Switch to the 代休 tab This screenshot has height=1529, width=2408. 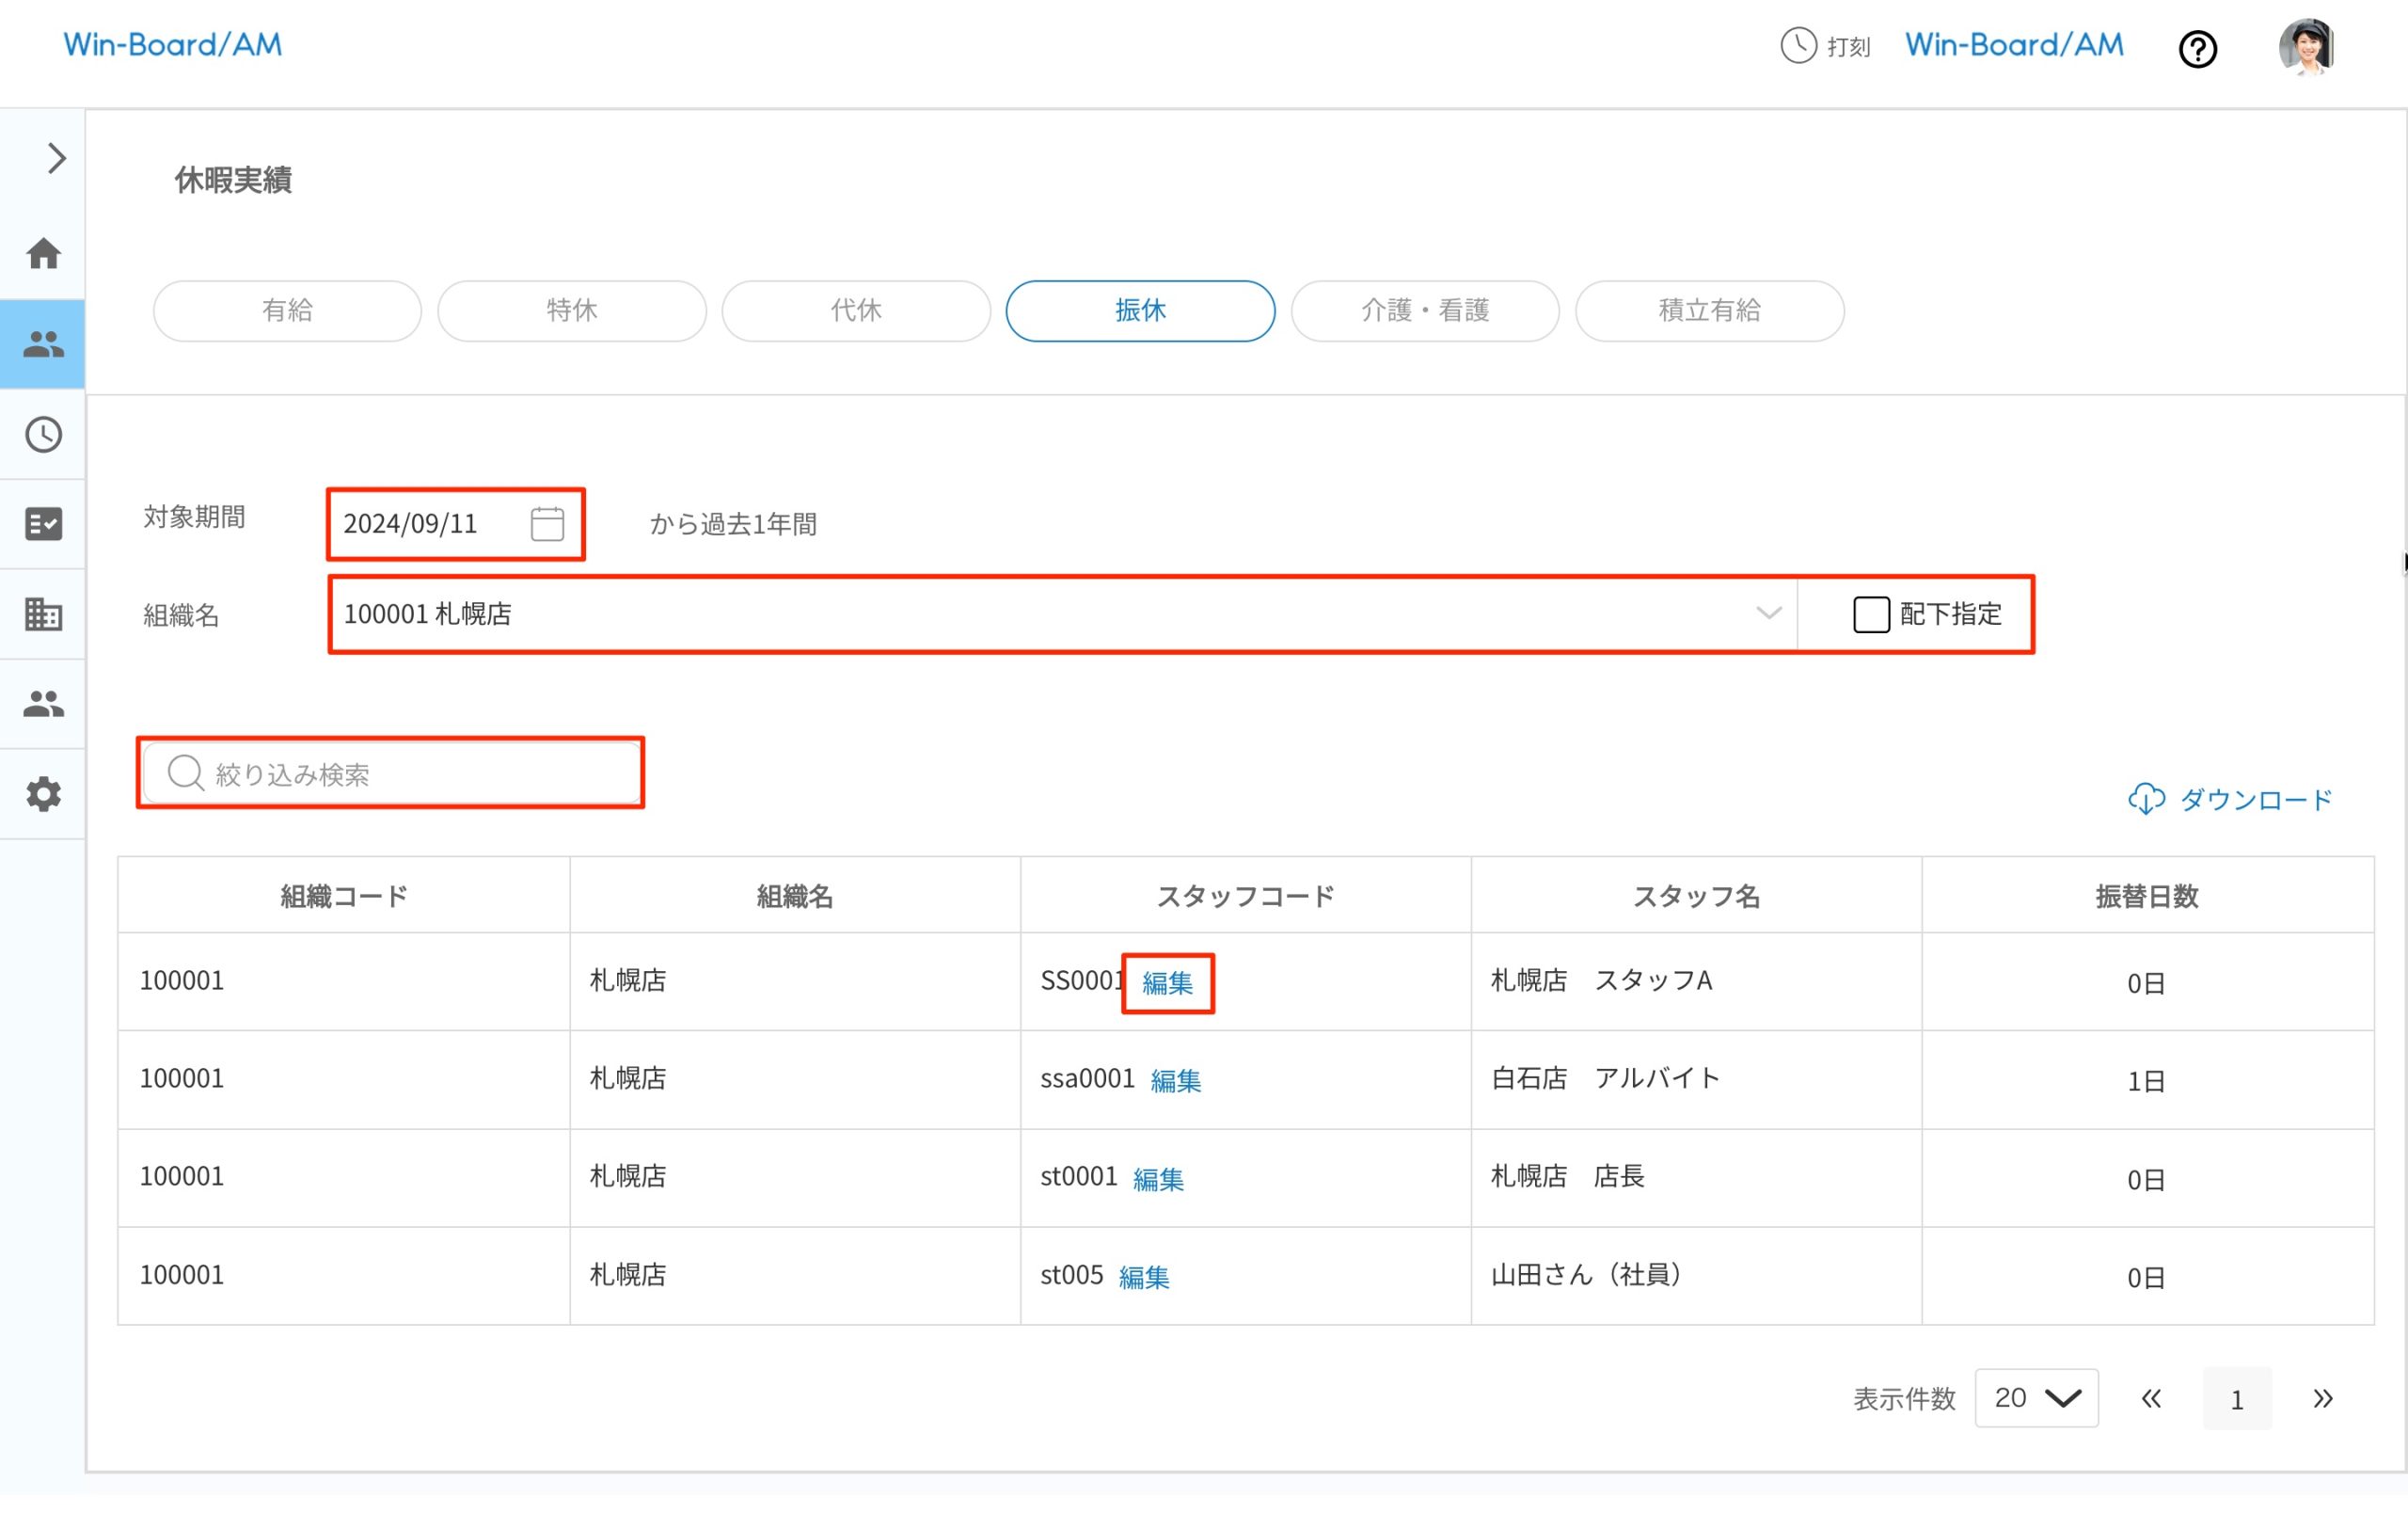pyautogui.click(x=856, y=311)
